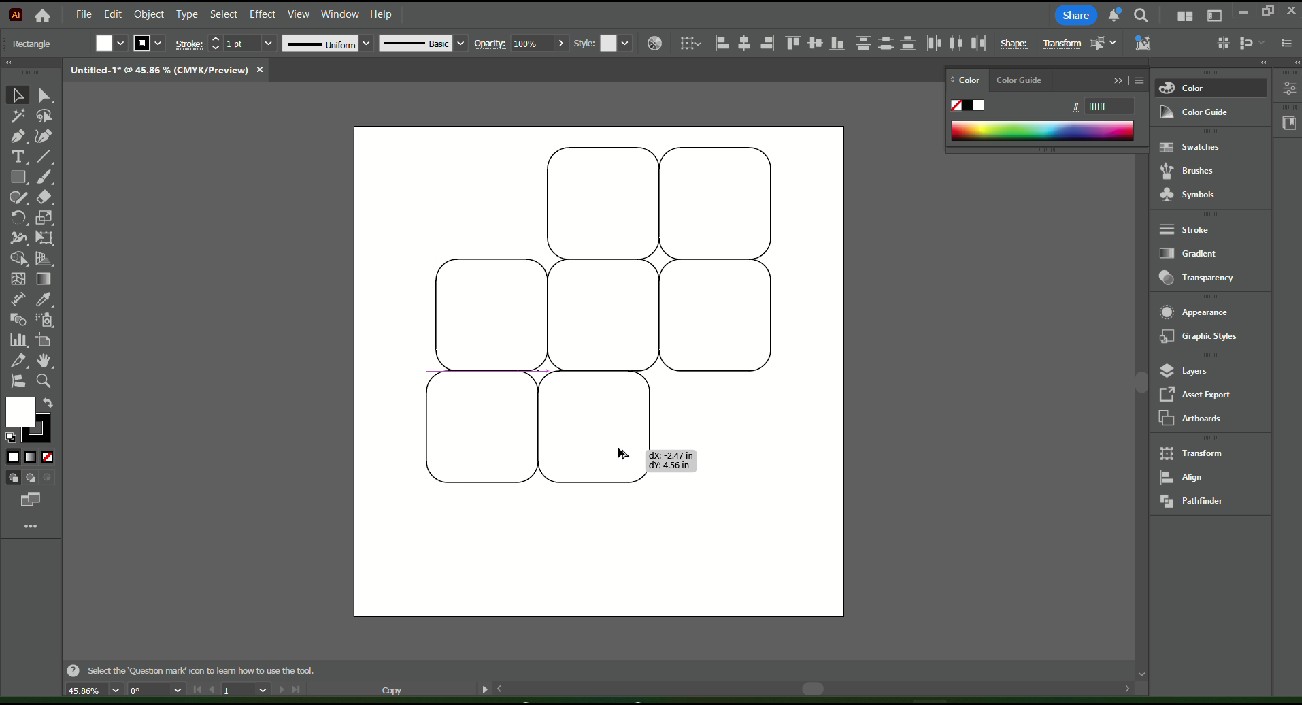Select the Artboard tool
Screen dimensions: 1302x705
44,340
